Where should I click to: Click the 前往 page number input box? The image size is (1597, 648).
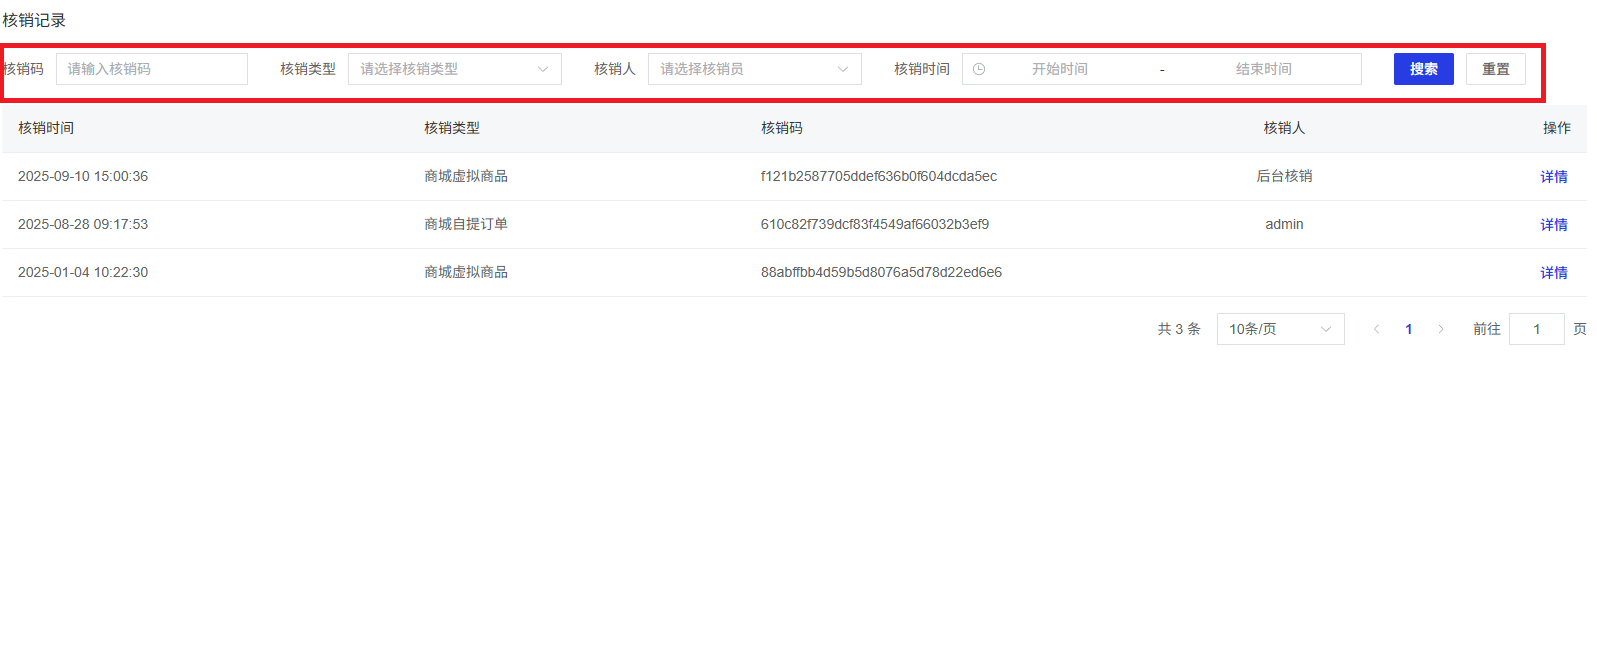(x=1536, y=329)
